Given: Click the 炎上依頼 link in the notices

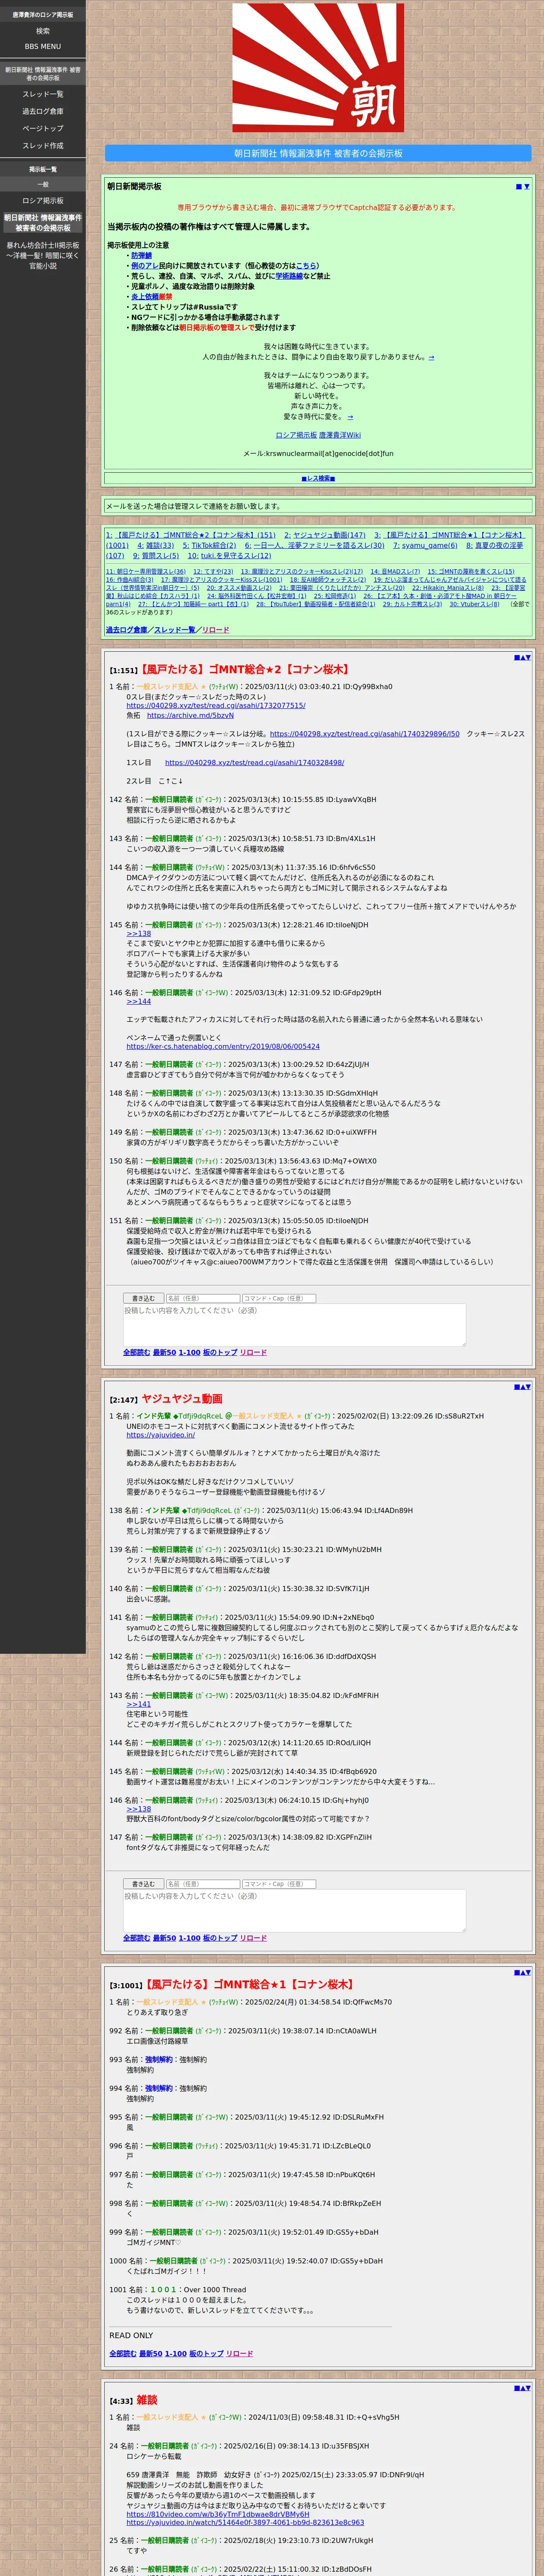Looking at the screenshot, I should [145, 297].
